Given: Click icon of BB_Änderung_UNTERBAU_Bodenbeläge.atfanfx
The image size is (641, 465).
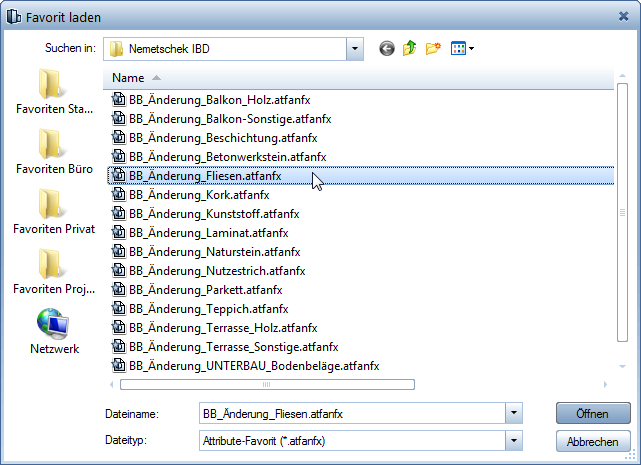Looking at the screenshot, I should click(x=119, y=366).
